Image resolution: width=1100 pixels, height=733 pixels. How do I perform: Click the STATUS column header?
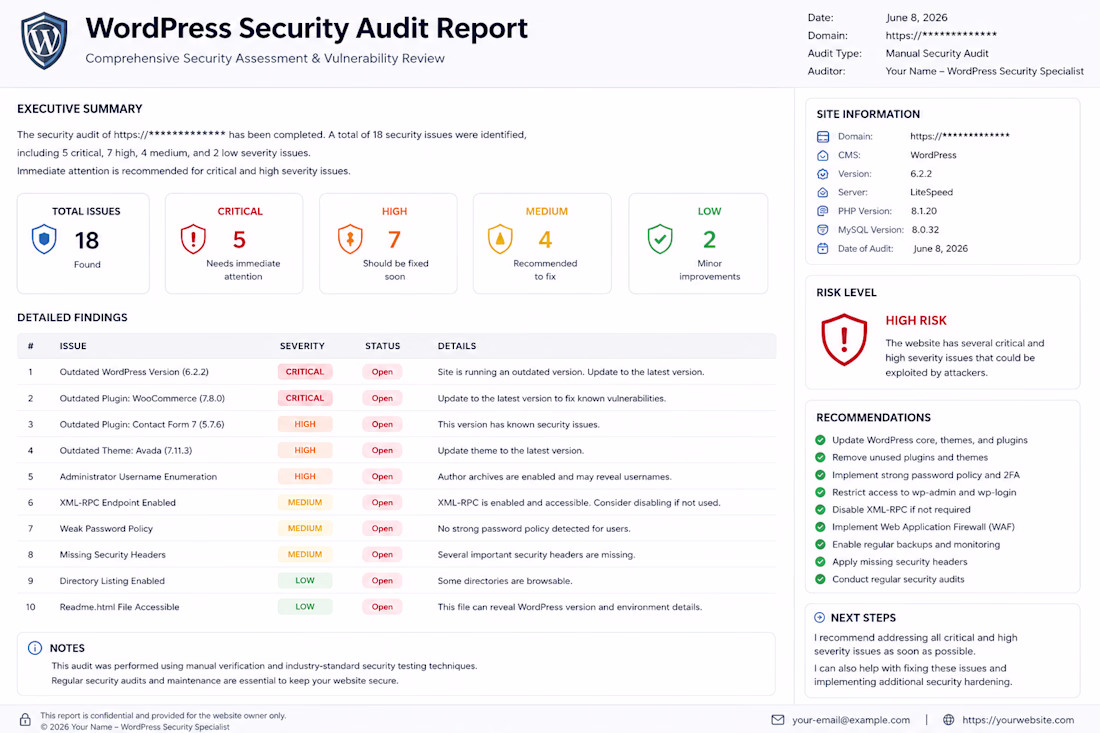pos(382,347)
